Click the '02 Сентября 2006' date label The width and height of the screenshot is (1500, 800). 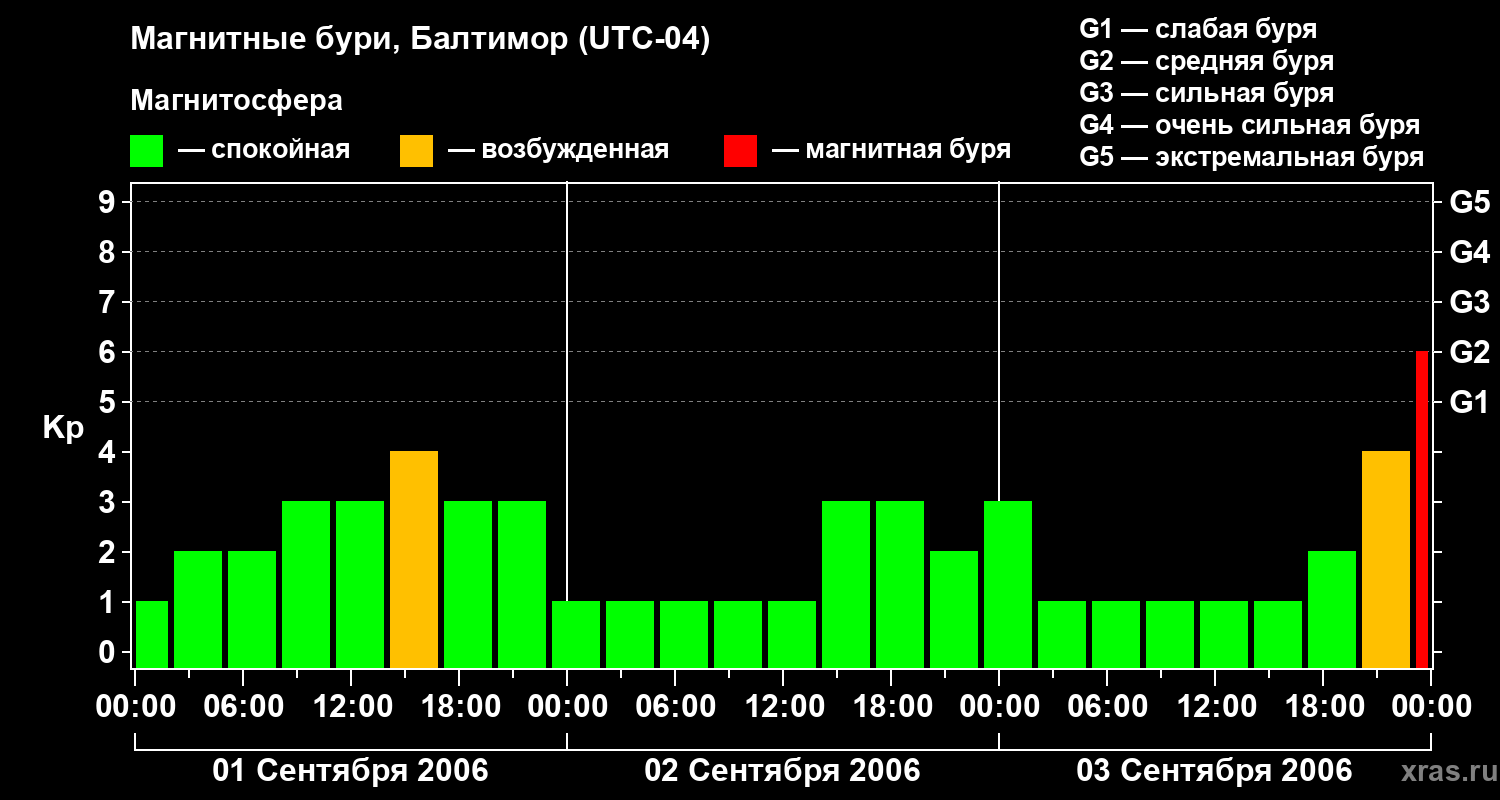pyautogui.click(x=783, y=770)
